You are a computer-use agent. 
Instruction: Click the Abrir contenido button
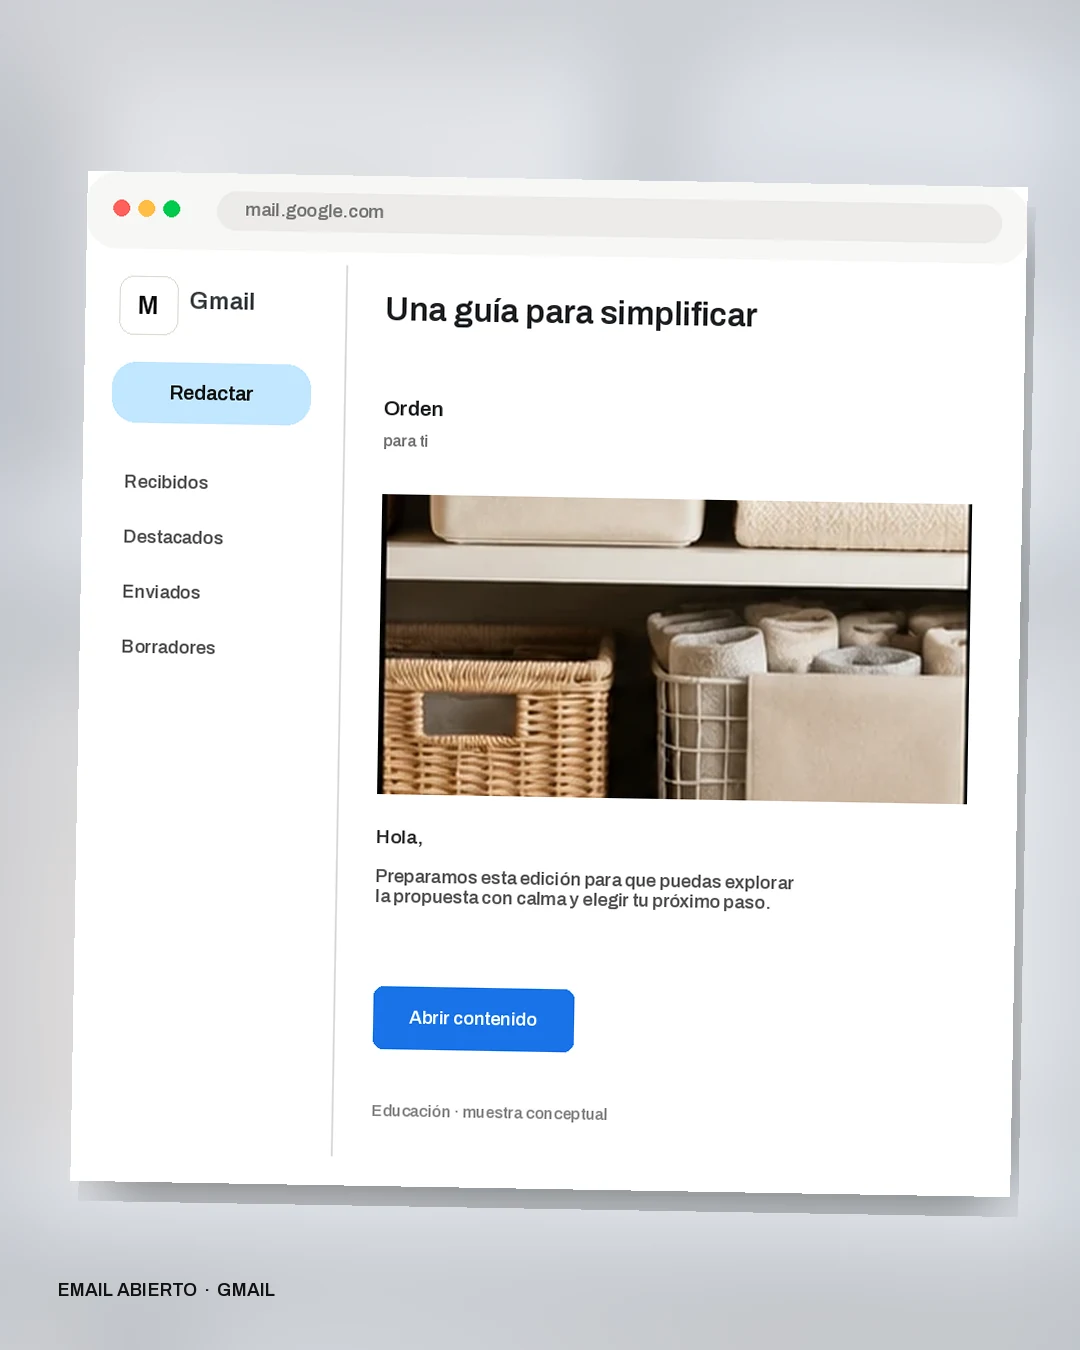click(473, 1019)
